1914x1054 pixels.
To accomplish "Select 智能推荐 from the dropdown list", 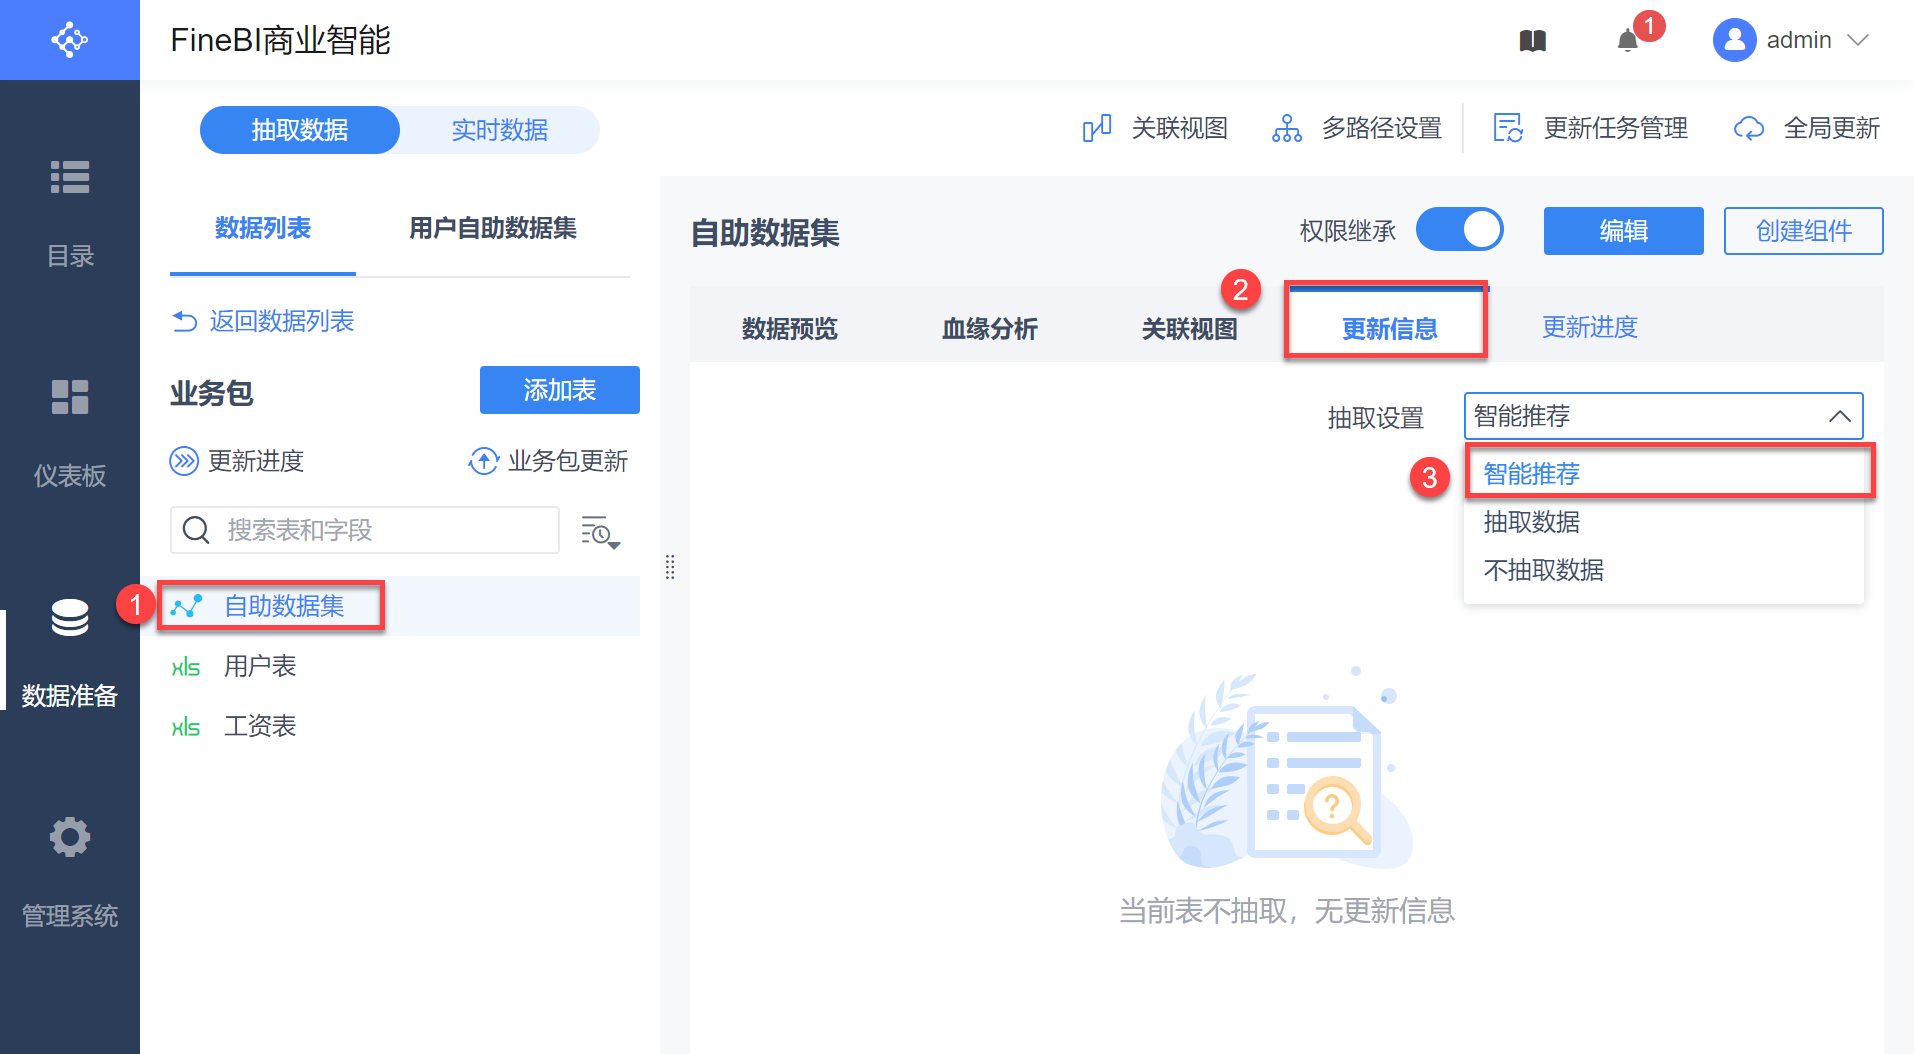I will pos(1664,474).
